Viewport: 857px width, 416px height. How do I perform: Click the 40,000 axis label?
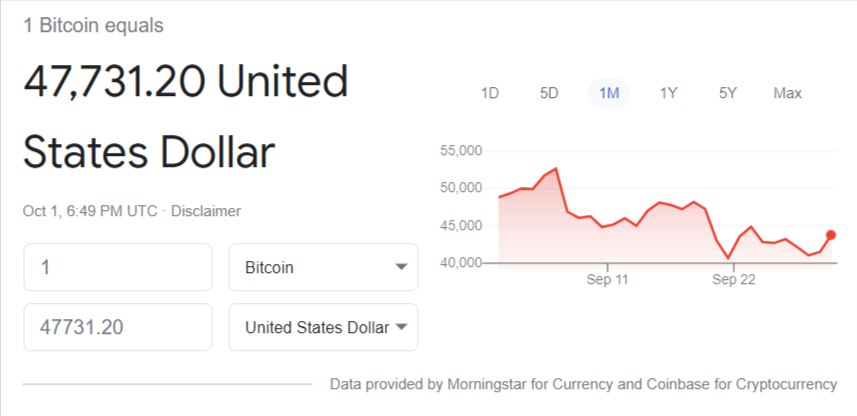tap(461, 263)
